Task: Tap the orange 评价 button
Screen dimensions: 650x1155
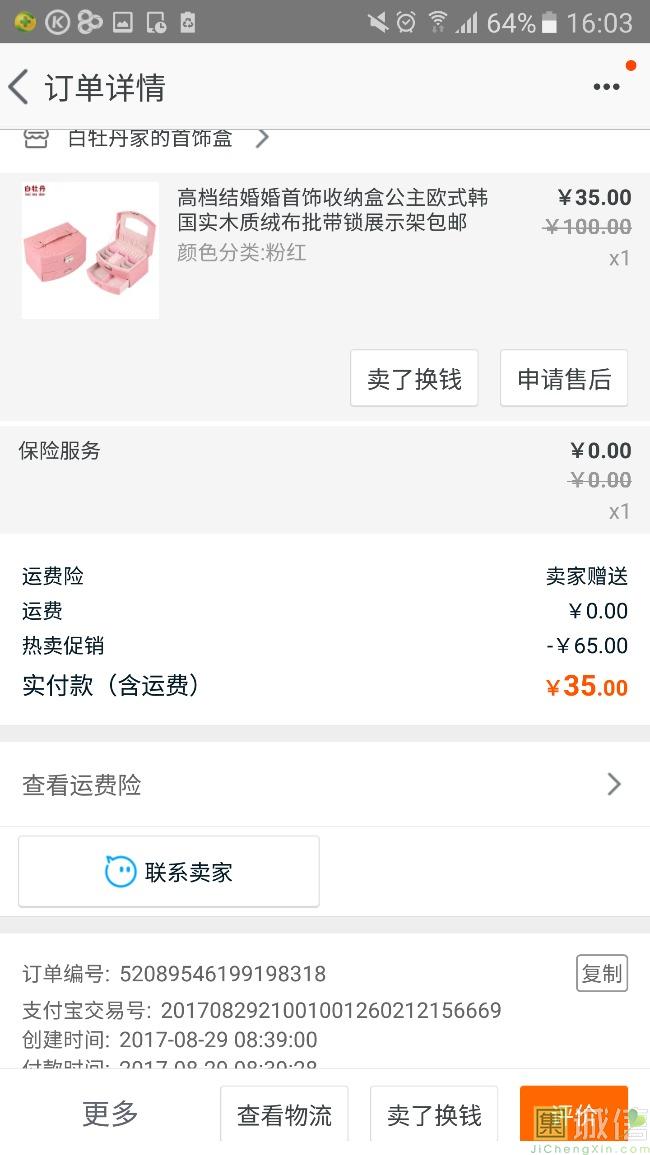Action: click(574, 1115)
